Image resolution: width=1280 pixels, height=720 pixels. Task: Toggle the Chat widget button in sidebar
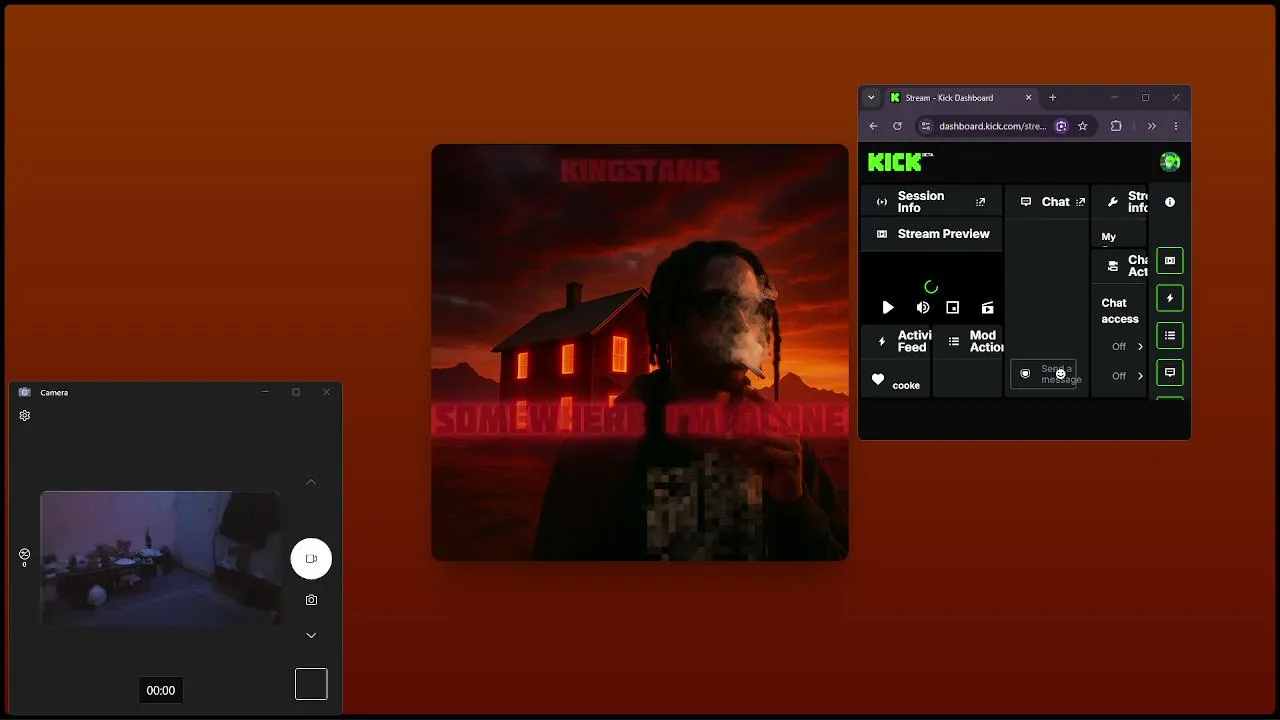[1170, 372]
